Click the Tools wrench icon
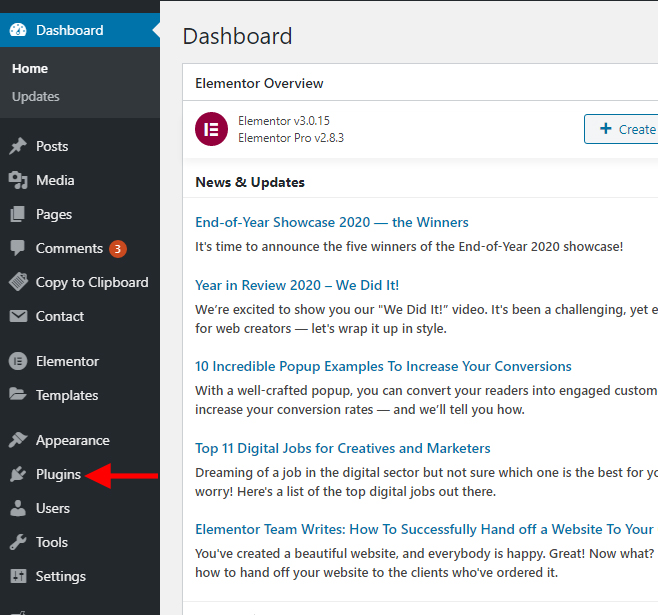 coord(18,542)
